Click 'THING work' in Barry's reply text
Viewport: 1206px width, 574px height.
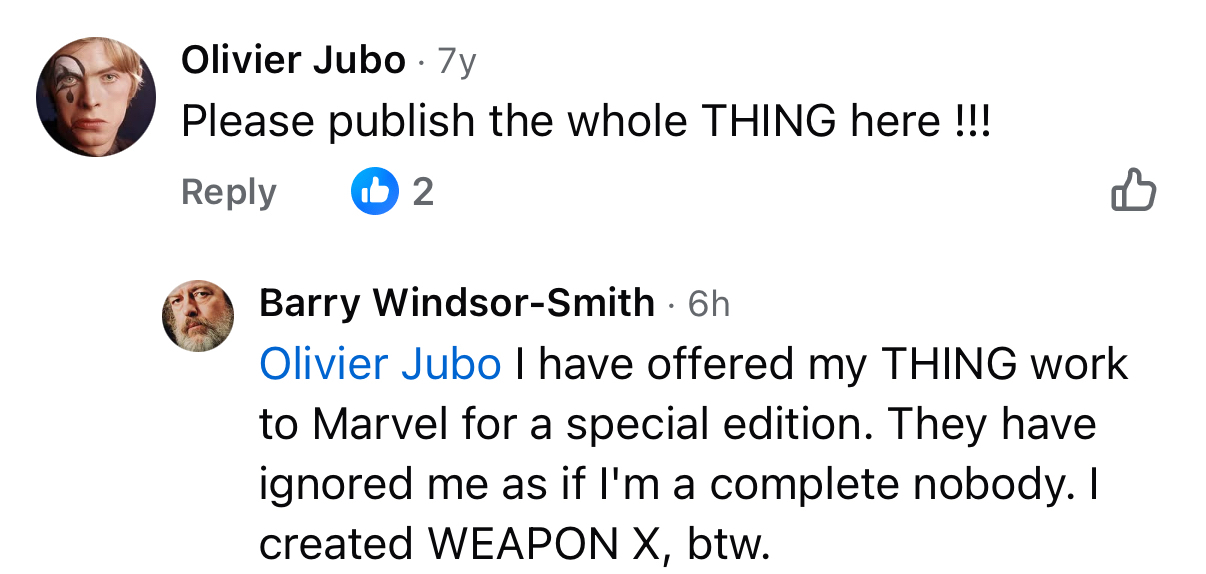coord(1004,365)
